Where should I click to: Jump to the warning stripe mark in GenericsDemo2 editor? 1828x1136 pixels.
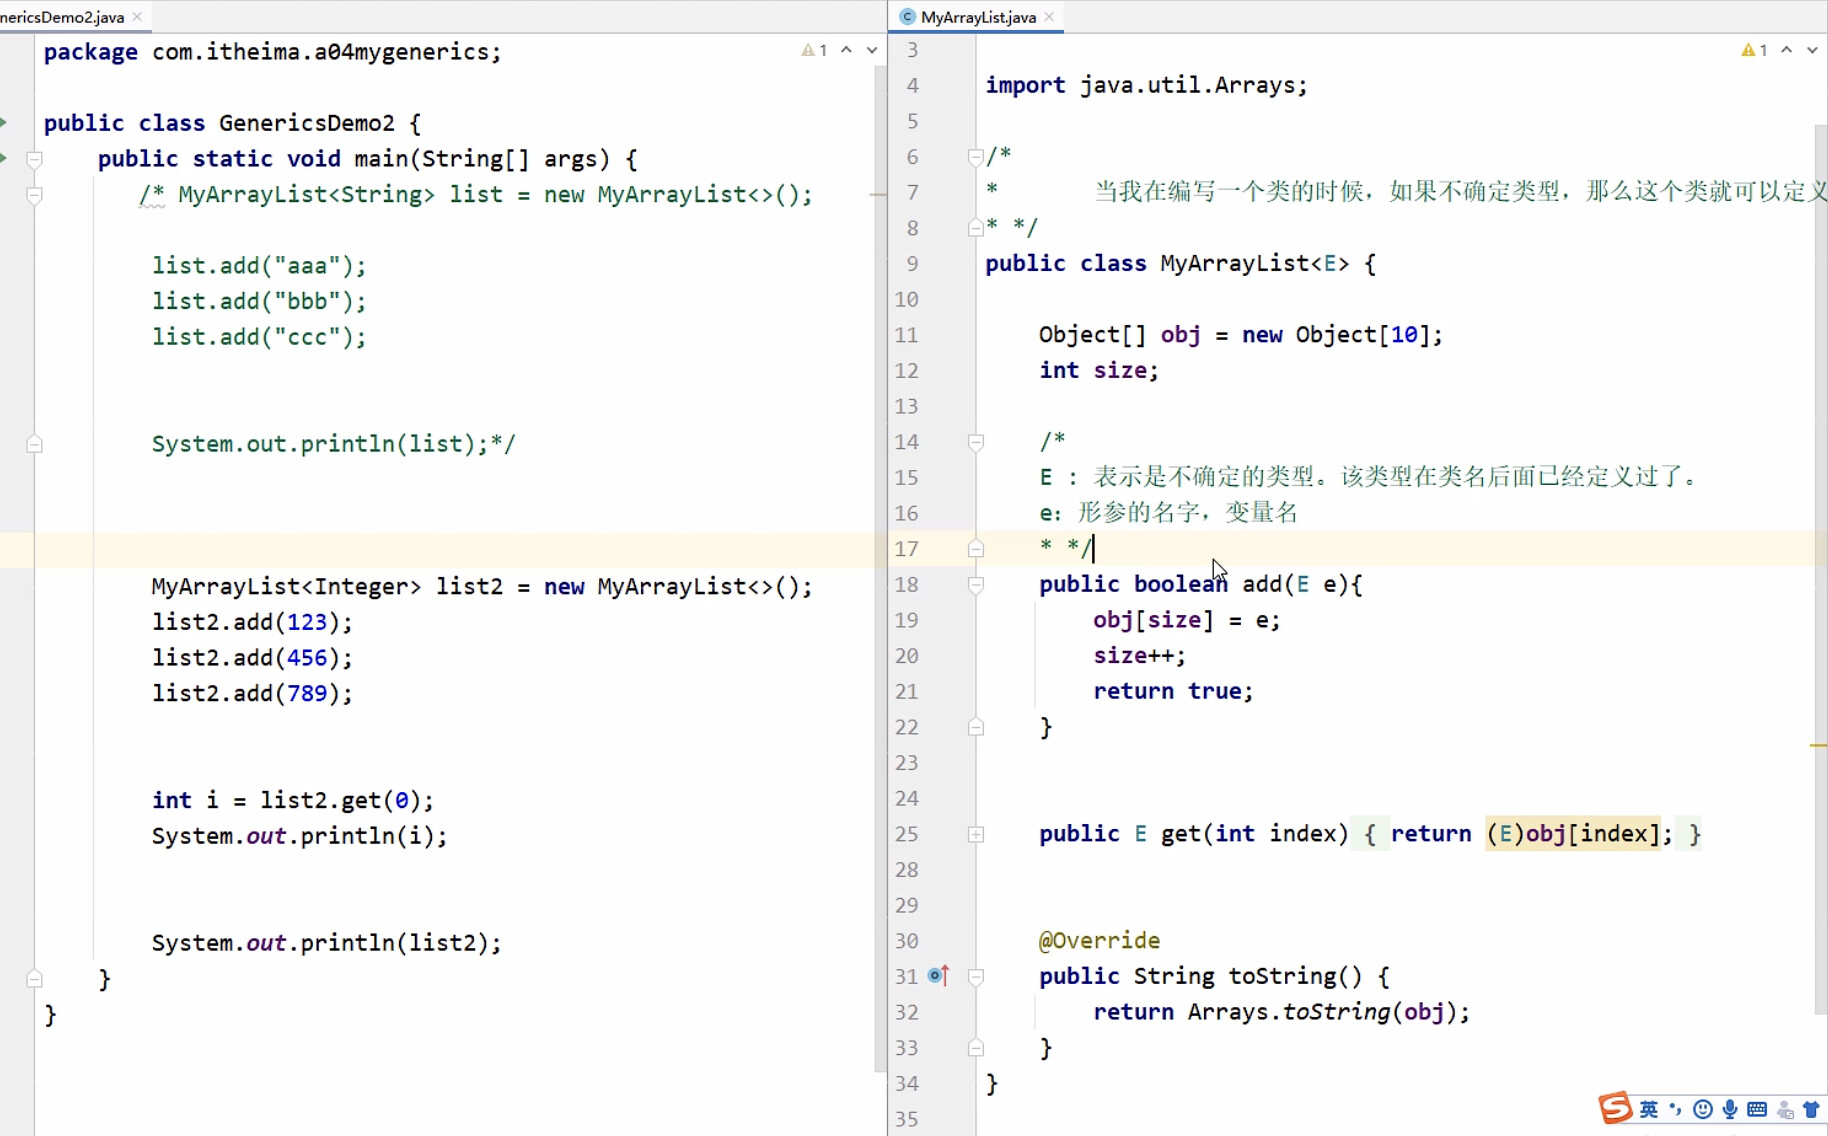point(879,194)
